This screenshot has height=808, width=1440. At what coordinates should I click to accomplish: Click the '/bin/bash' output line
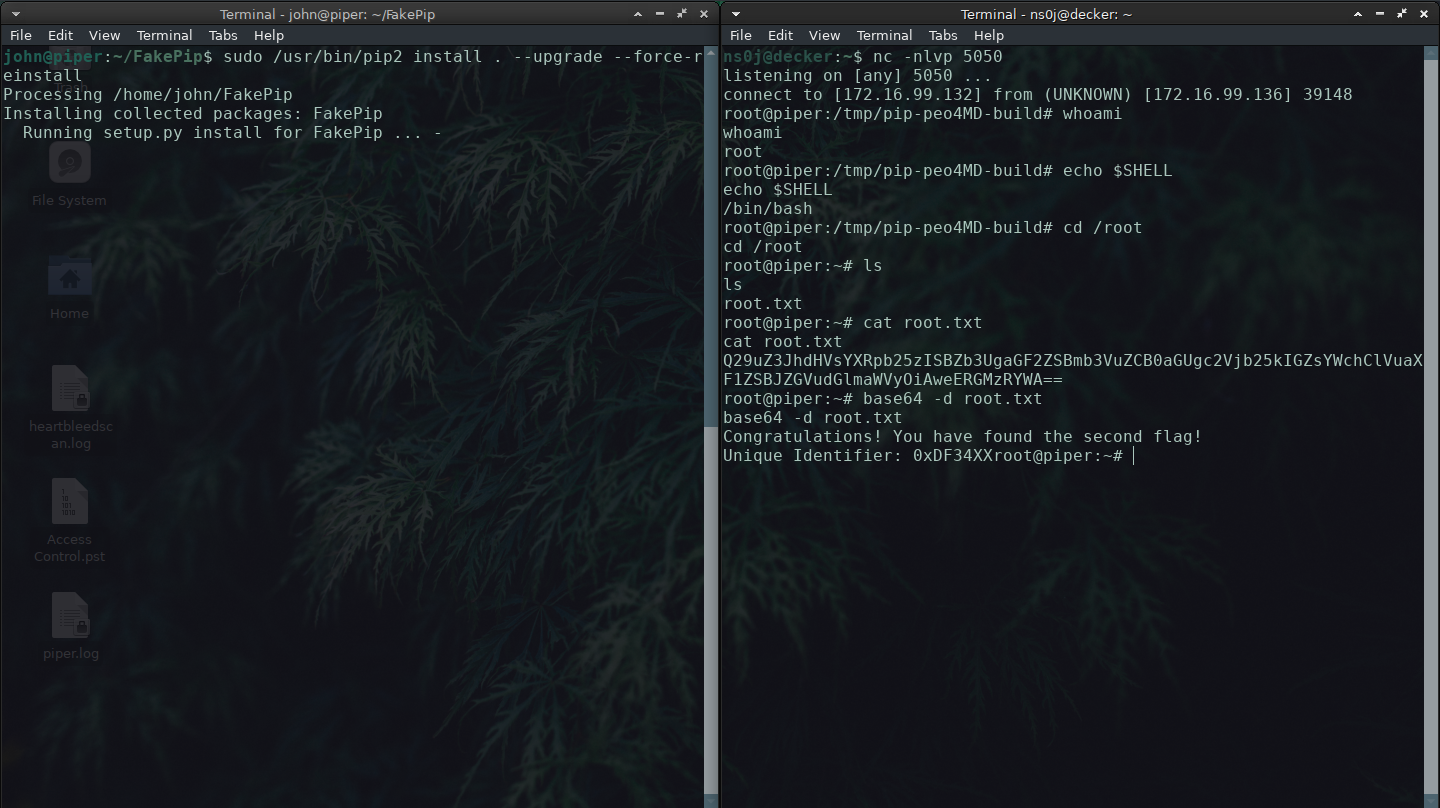[767, 209]
